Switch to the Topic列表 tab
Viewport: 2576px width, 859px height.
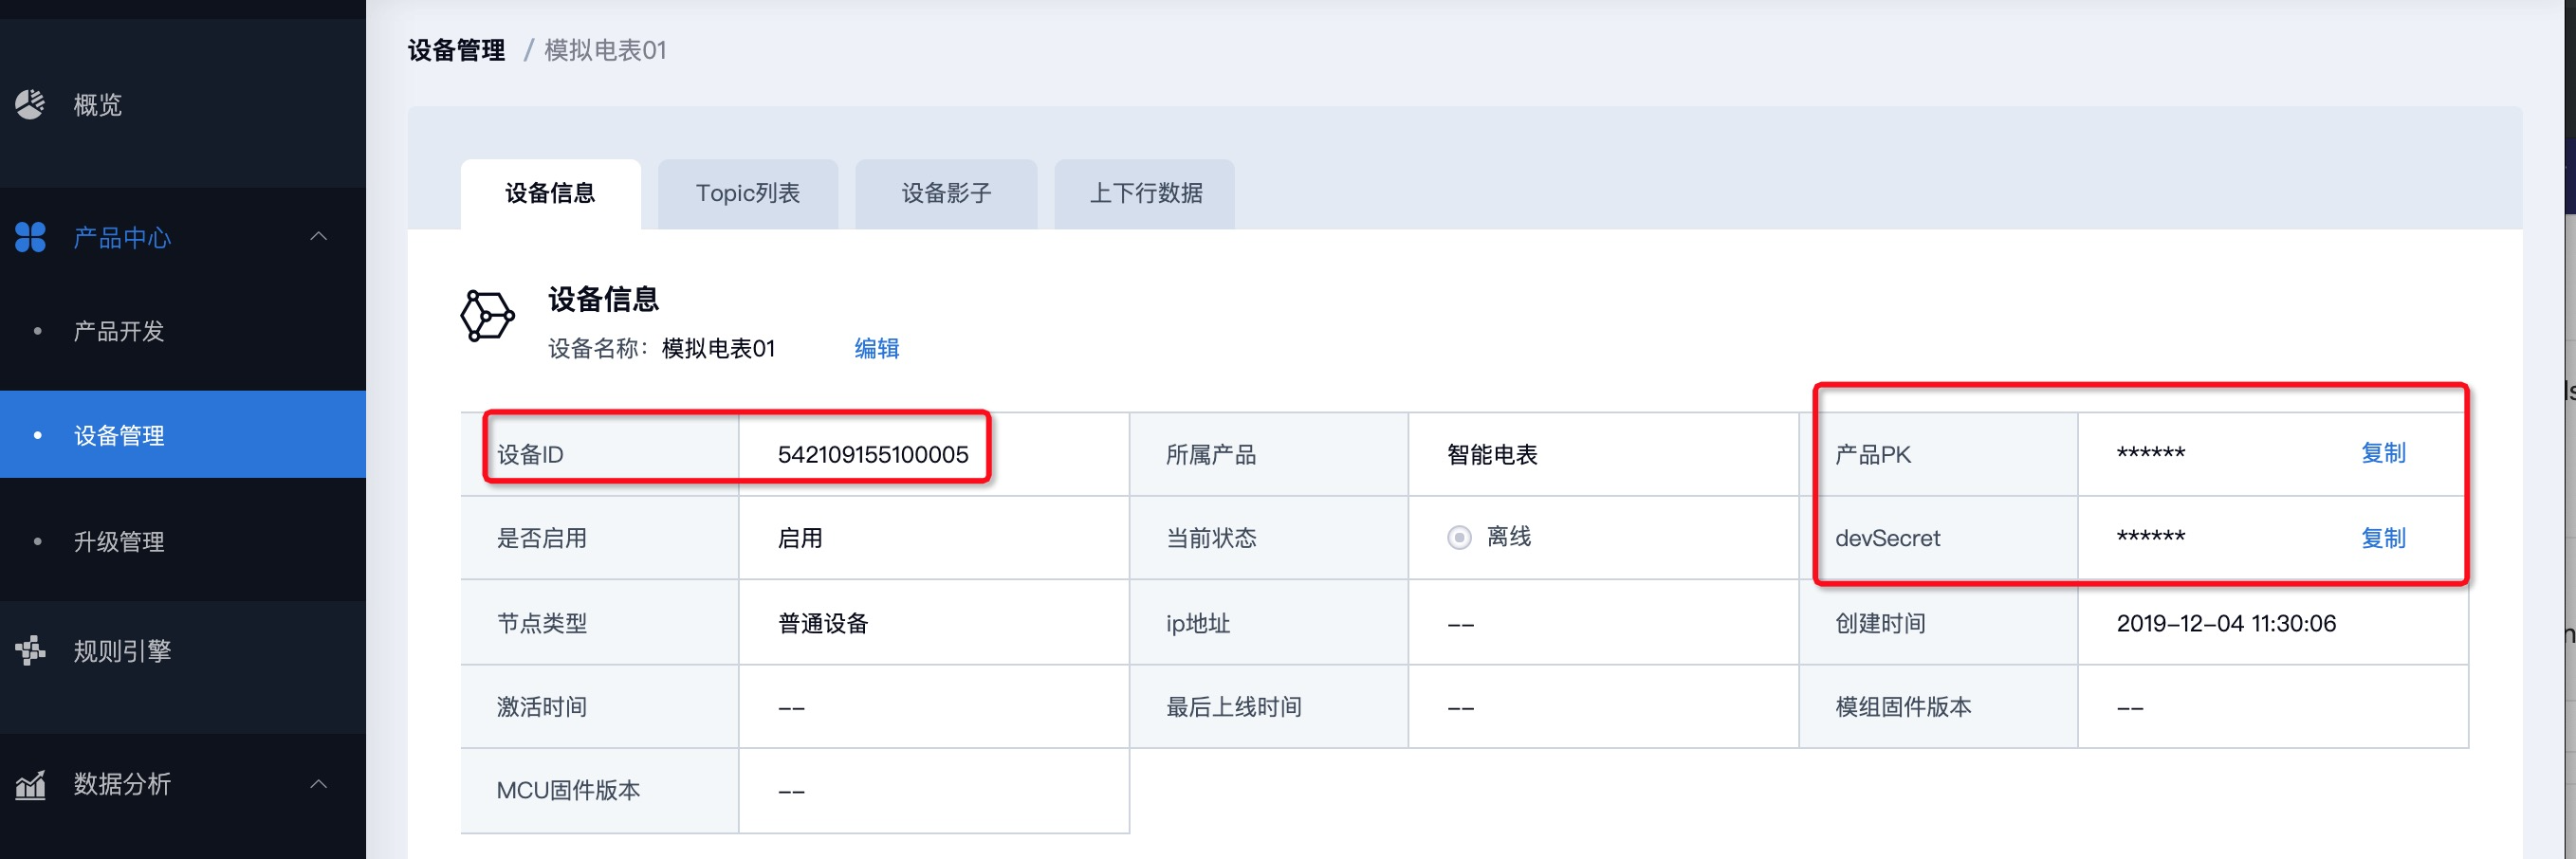747,193
